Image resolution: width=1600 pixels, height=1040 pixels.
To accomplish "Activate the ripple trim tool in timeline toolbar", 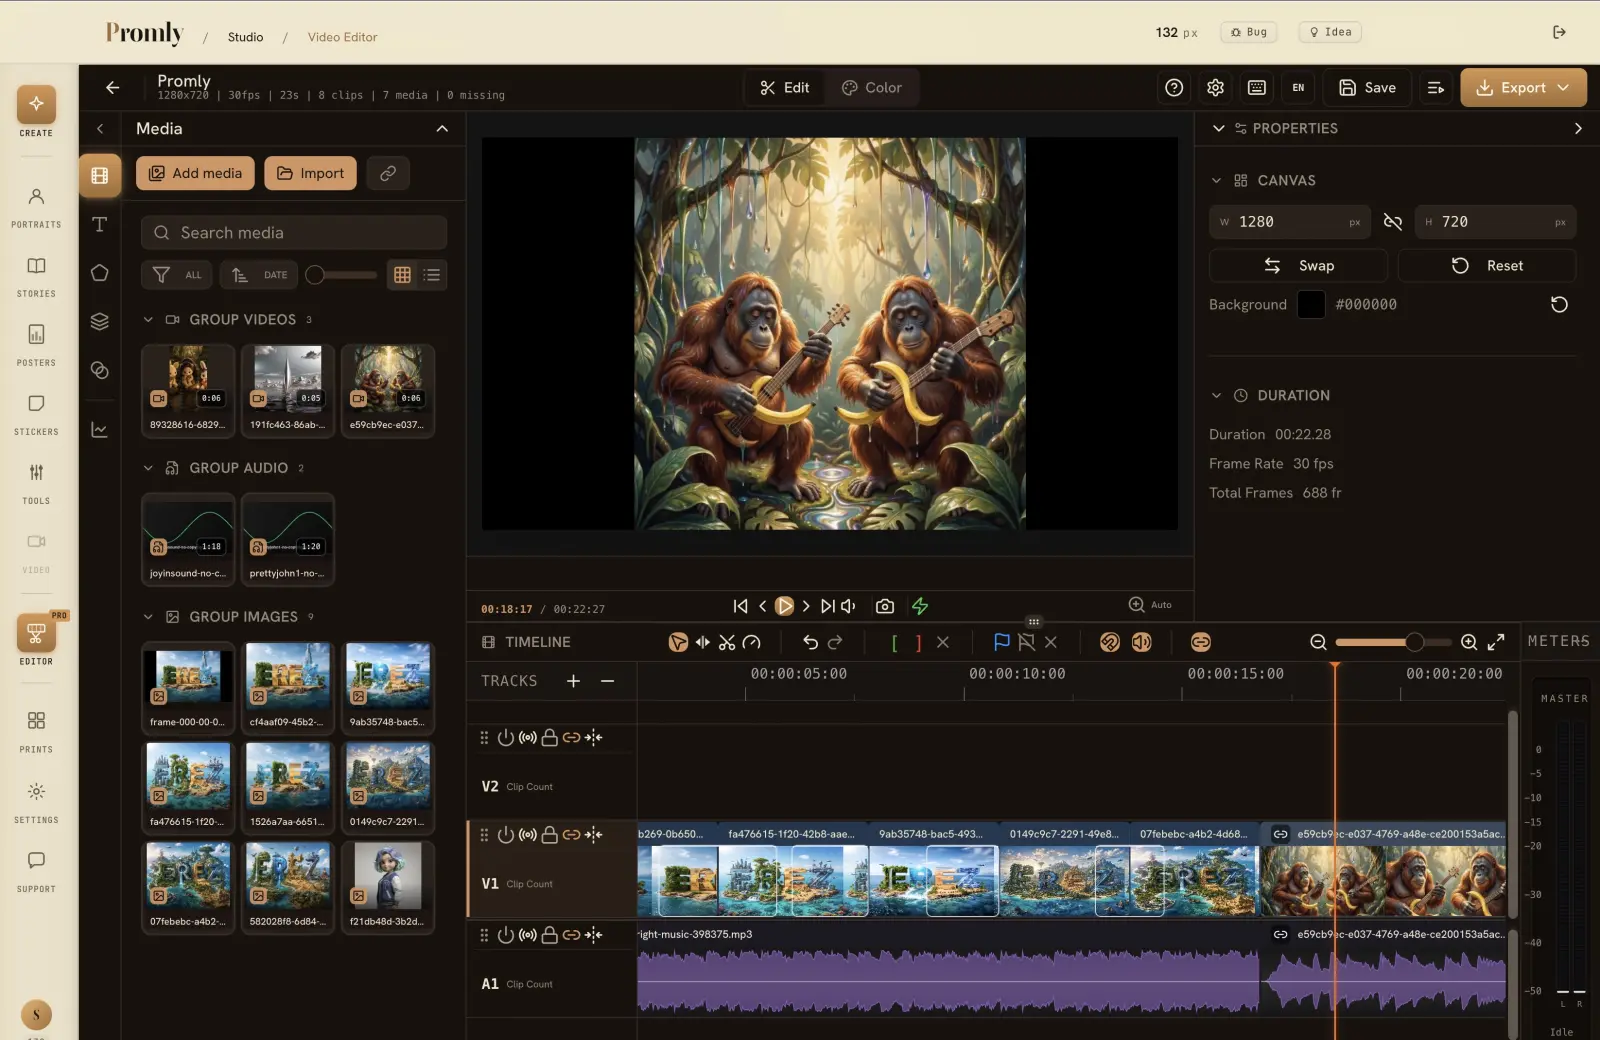I will 703,642.
